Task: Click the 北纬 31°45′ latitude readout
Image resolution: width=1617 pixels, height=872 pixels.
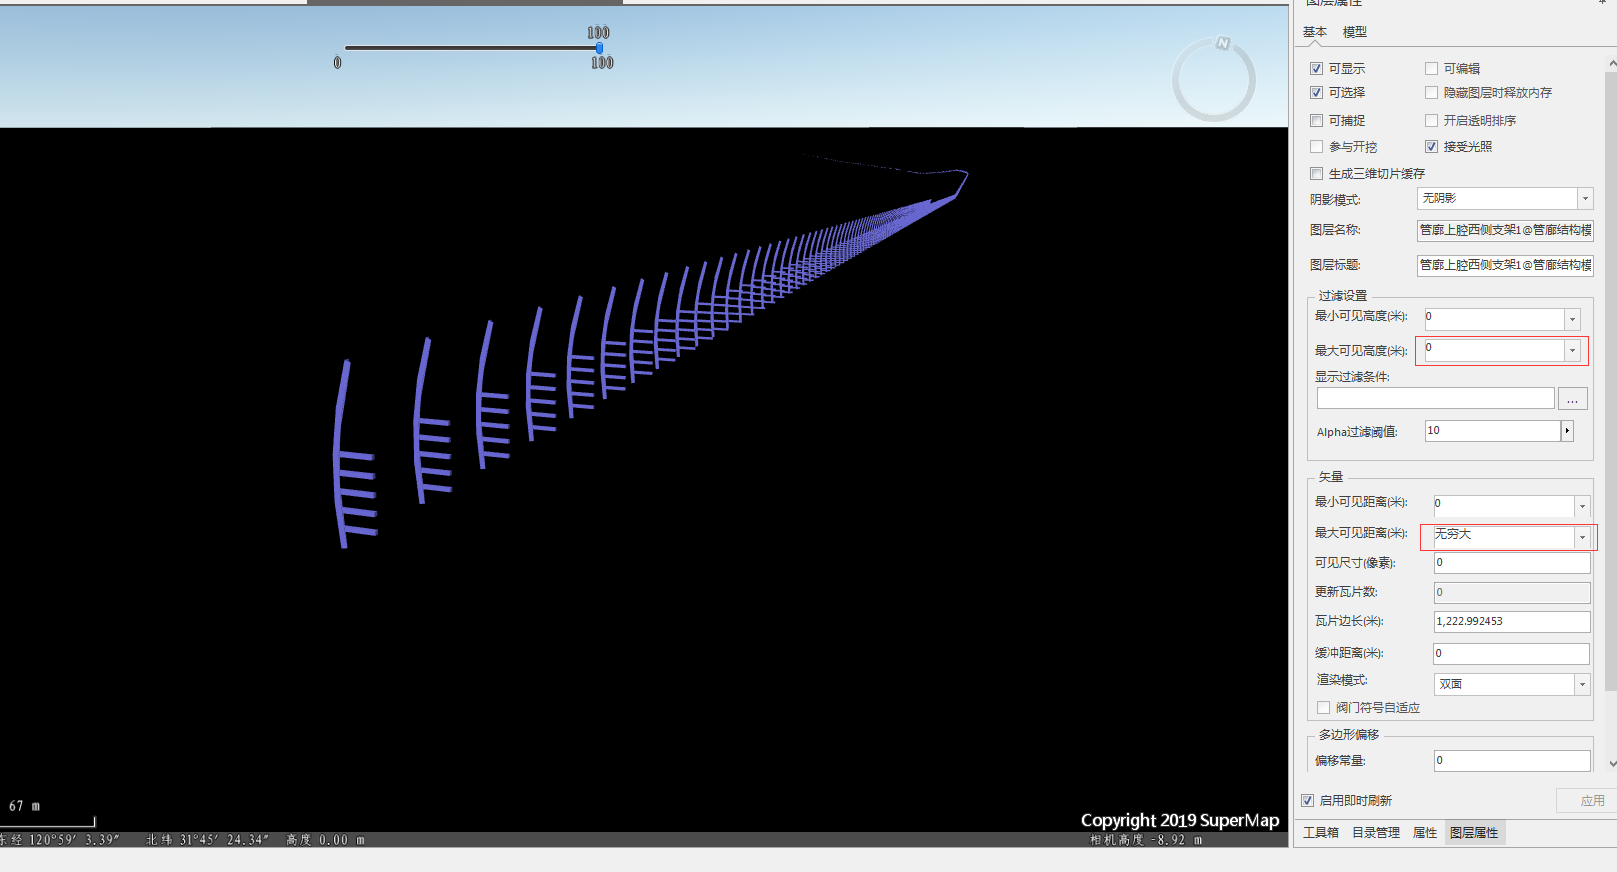Action: [207, 840]
